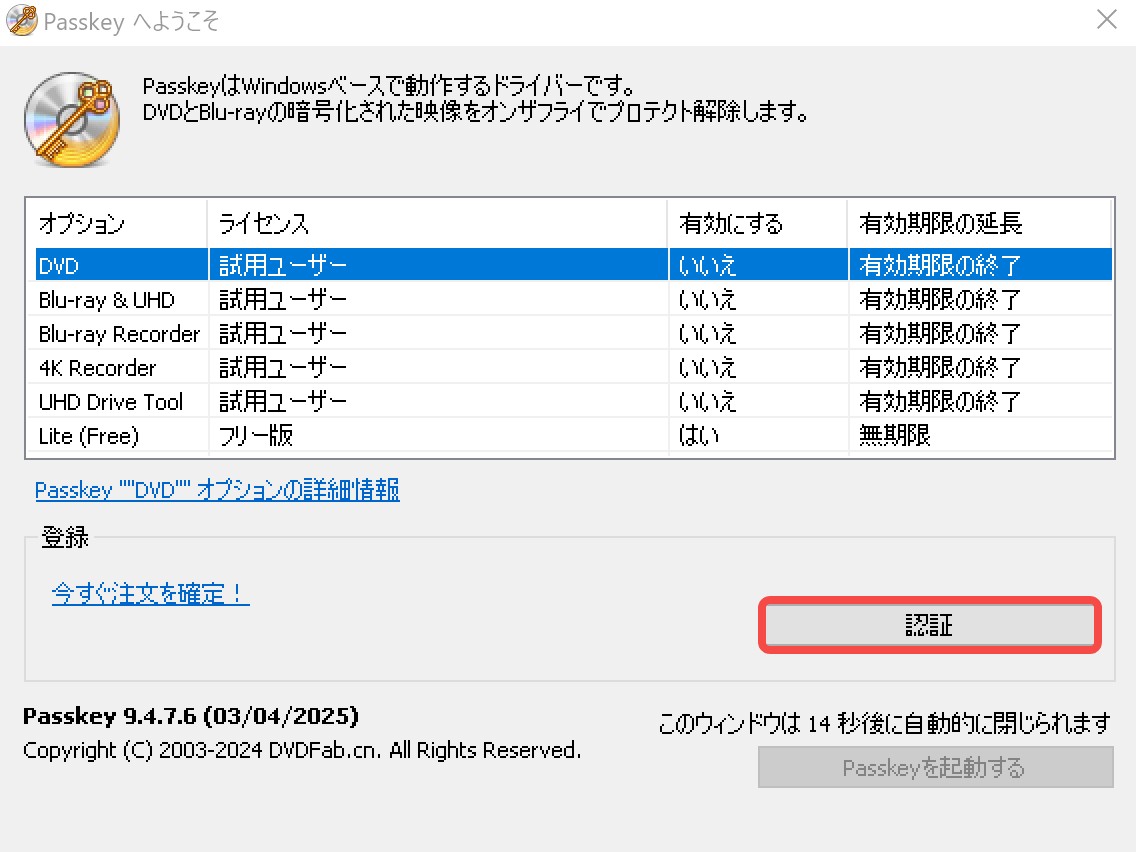The image size is (1136, 852).
Task: Open the 今すぐ注文を確定！ link
Action: (150, 593)
